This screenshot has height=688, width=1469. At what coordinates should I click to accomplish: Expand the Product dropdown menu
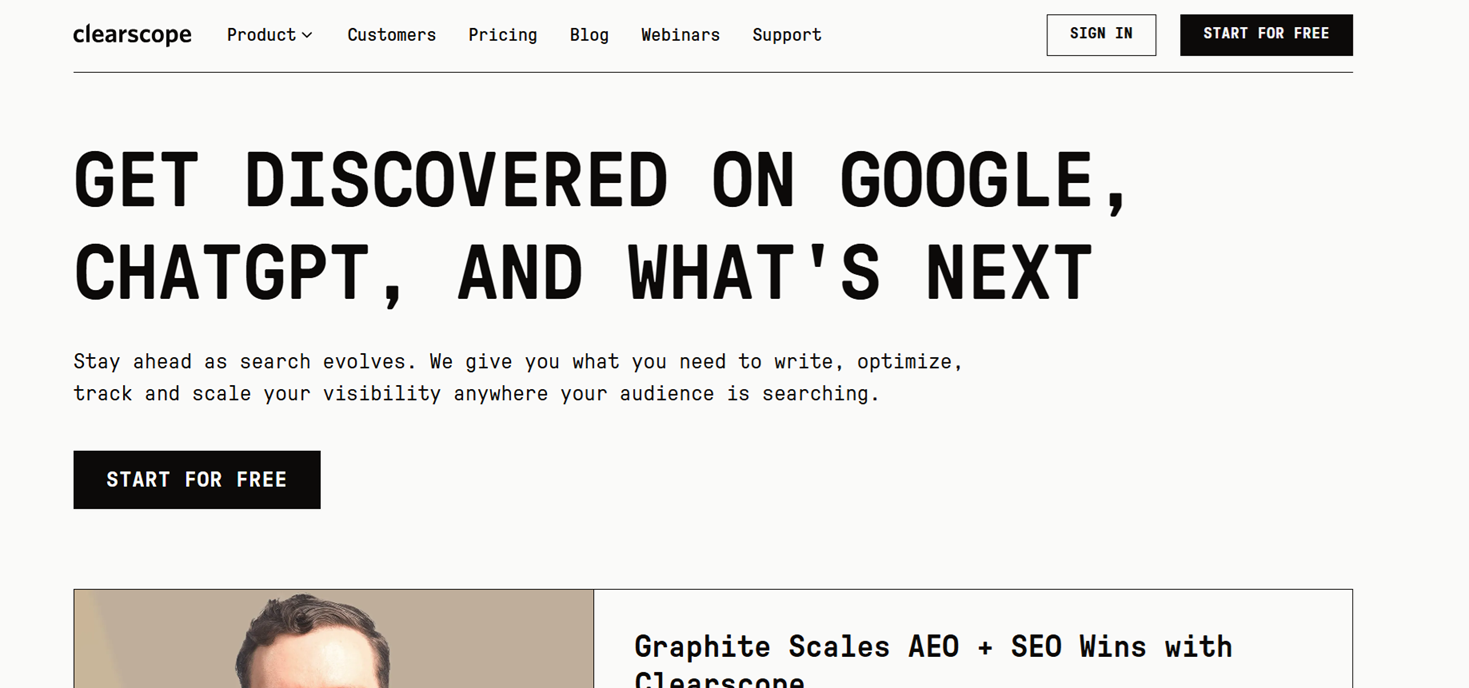(270, 35)
